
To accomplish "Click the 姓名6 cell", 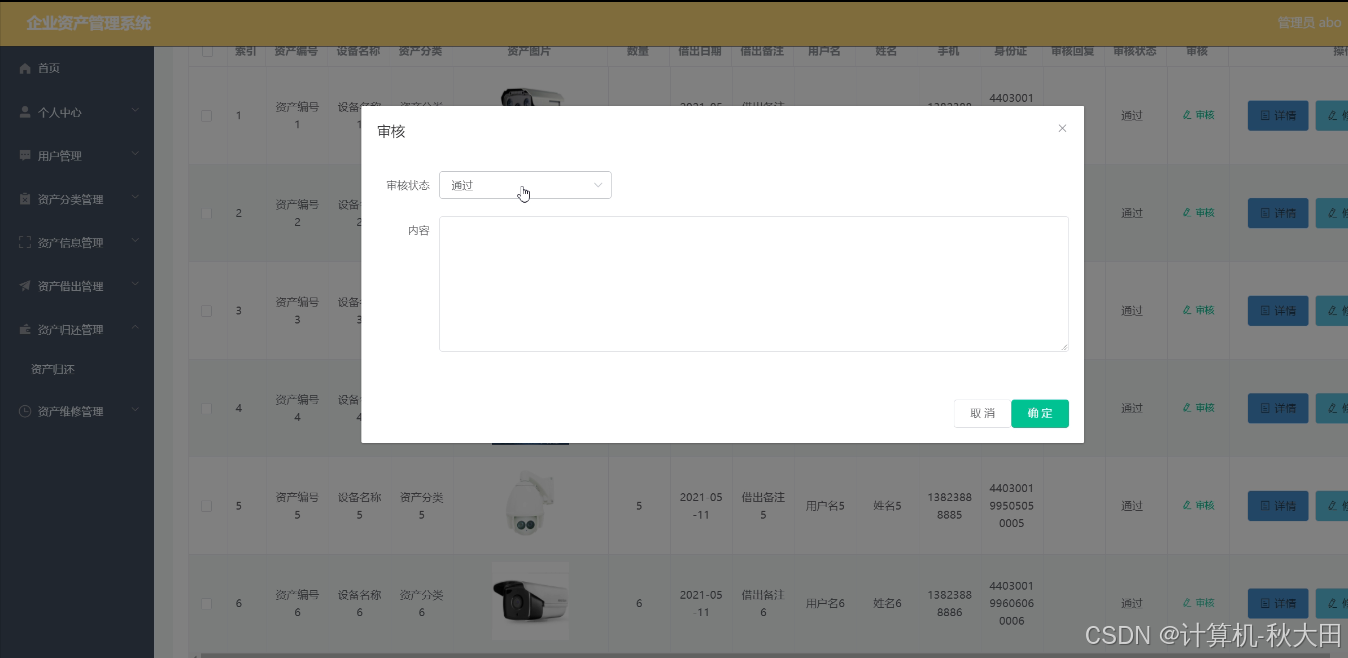I will [x=887, y=603].
